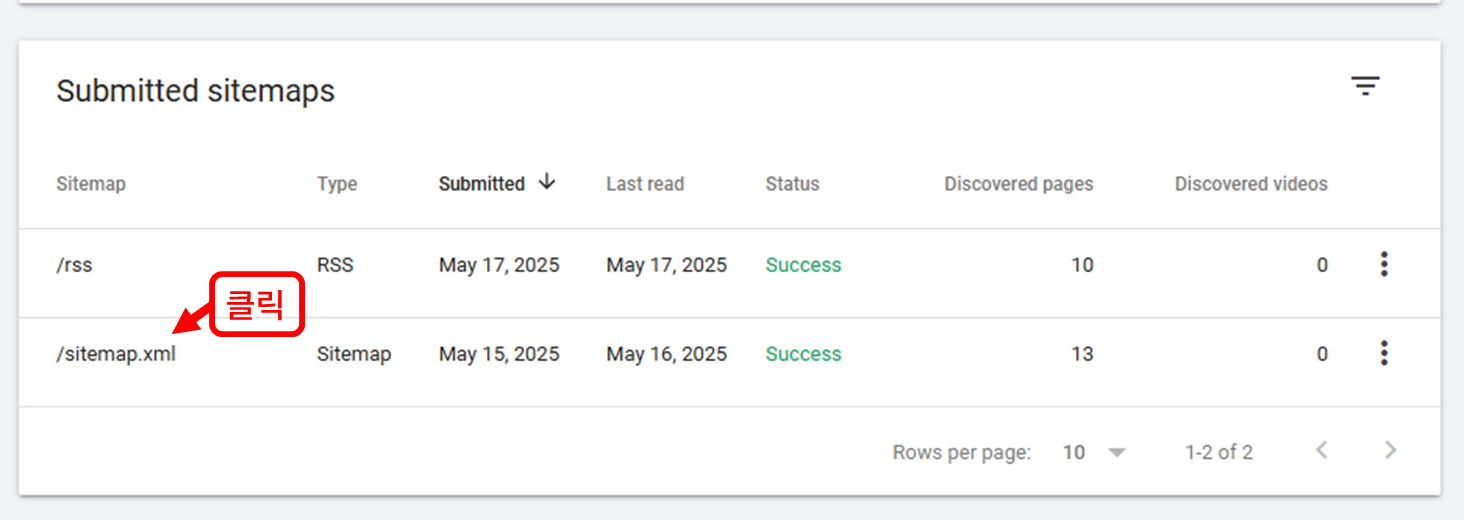This screenshot has width=1464, height=520.
Task: Open the /rss sitemap entry
Action: pyautogui.click(x=74, y=265)
